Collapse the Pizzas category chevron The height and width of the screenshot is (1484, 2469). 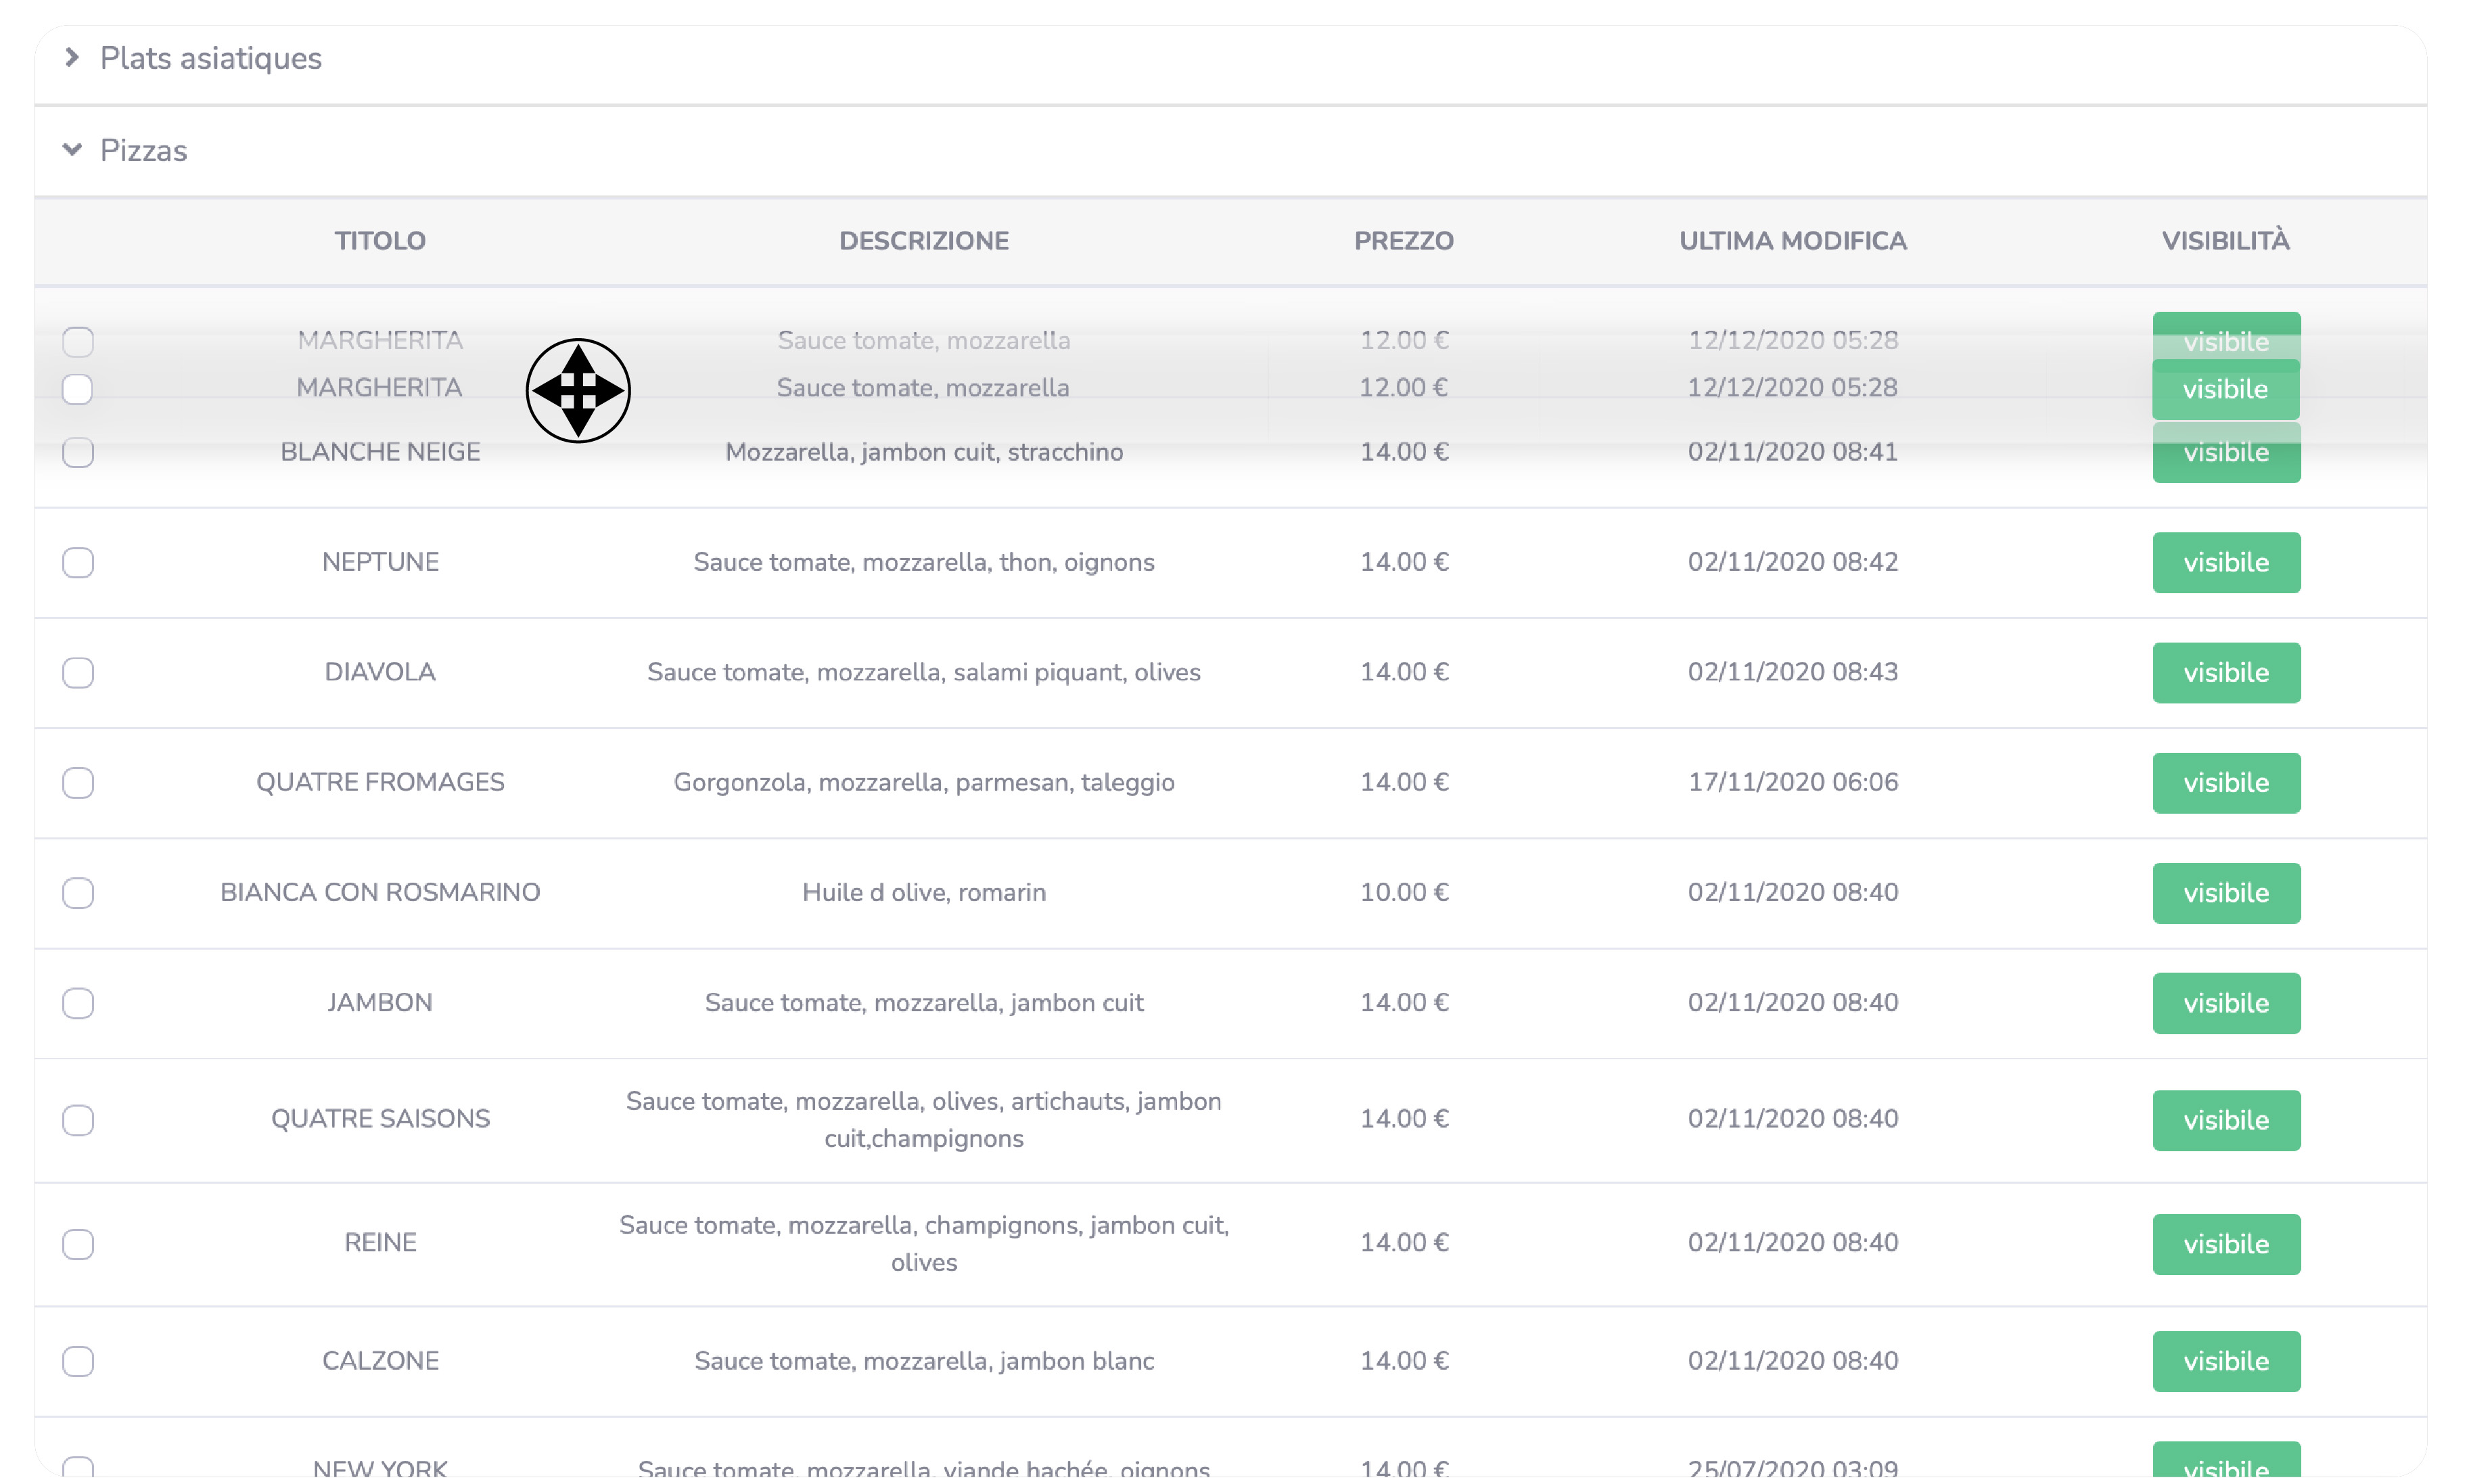(72, 150)
